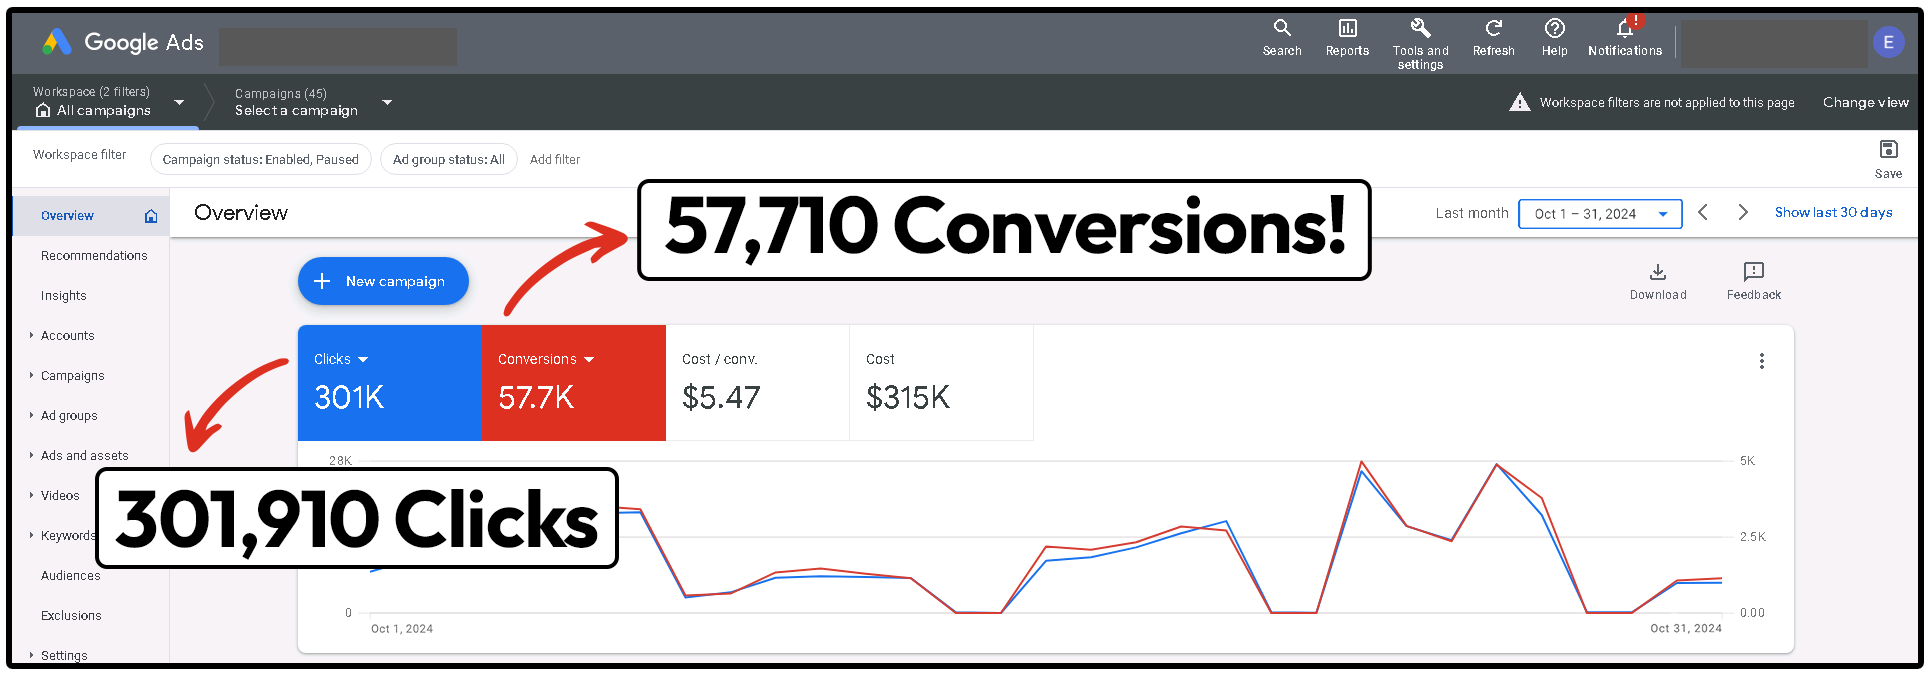The width and height of the screenshot is (1930, 676).
Task: Open Tools and settings wrench icon
Action: [x=1420, y=29]
